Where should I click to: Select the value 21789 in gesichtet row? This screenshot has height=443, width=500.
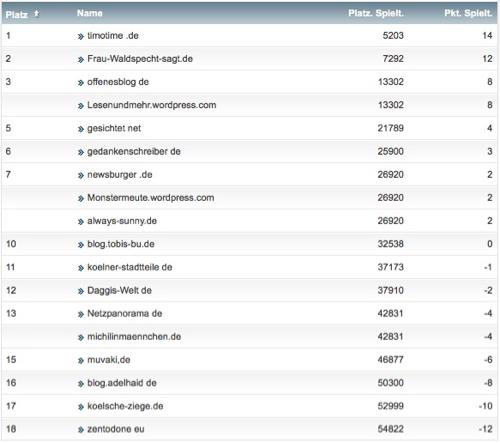coord(391,128)
